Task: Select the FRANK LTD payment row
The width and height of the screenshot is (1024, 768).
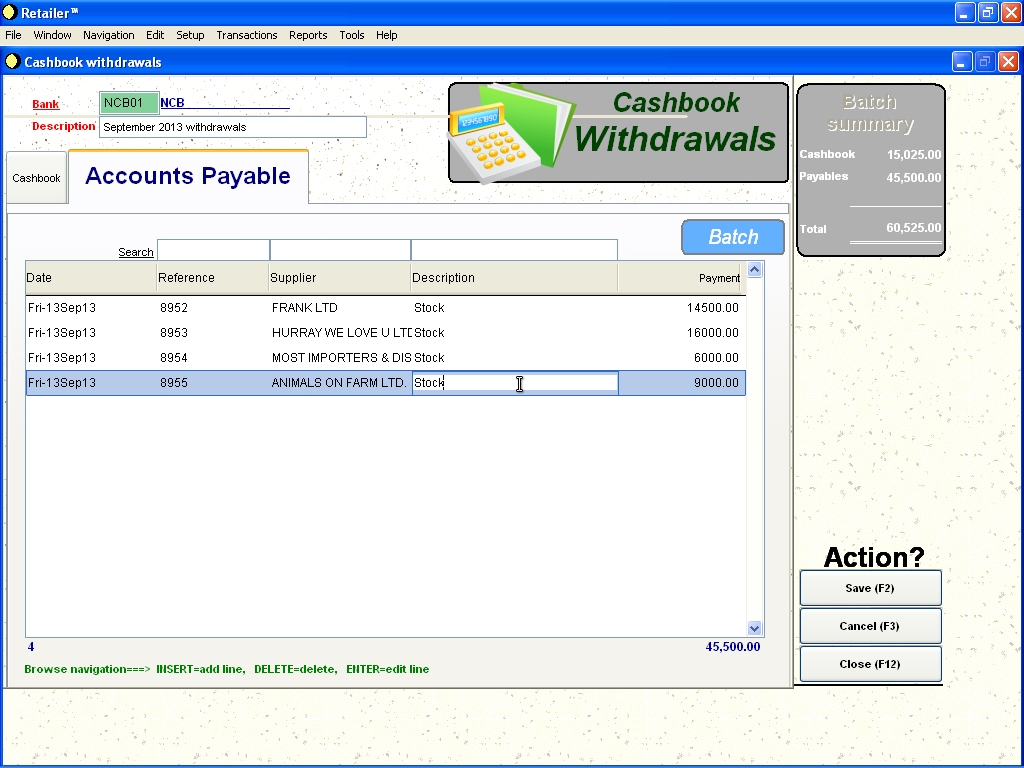Action: [385, 308]
